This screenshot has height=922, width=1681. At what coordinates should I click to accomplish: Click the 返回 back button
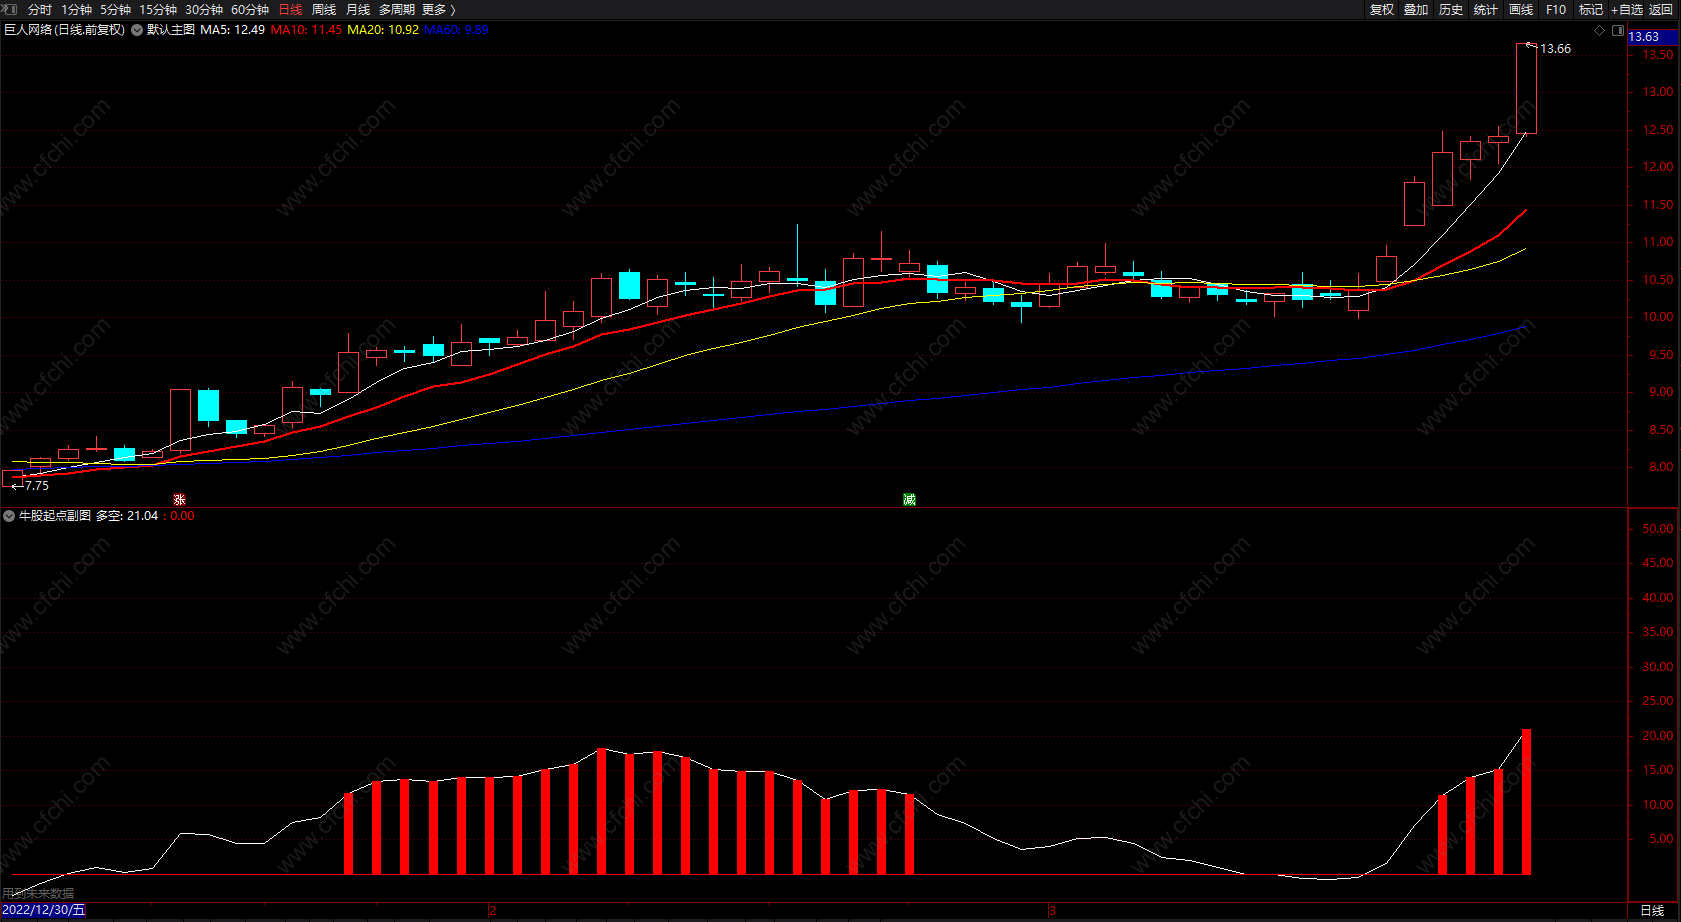pos(1661,10)
